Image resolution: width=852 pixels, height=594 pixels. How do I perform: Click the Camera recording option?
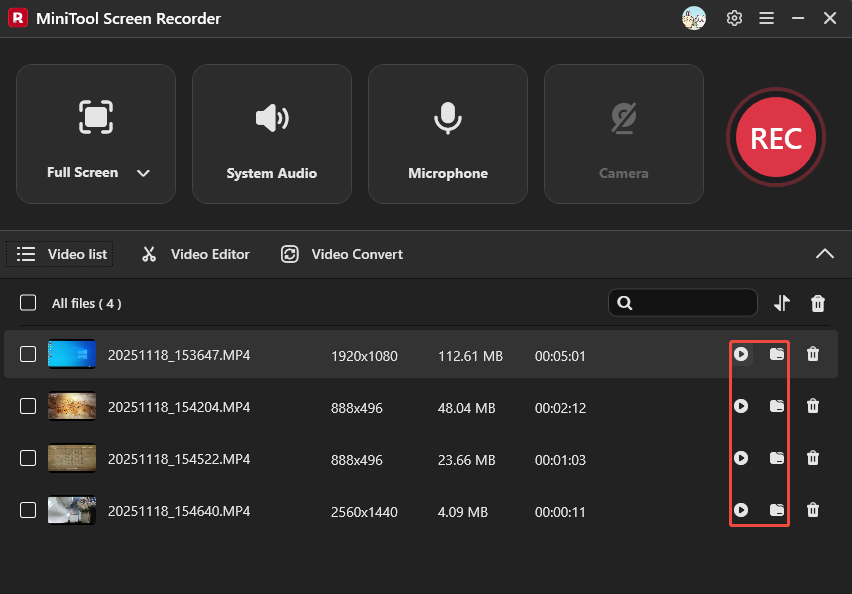coord(623,133)
